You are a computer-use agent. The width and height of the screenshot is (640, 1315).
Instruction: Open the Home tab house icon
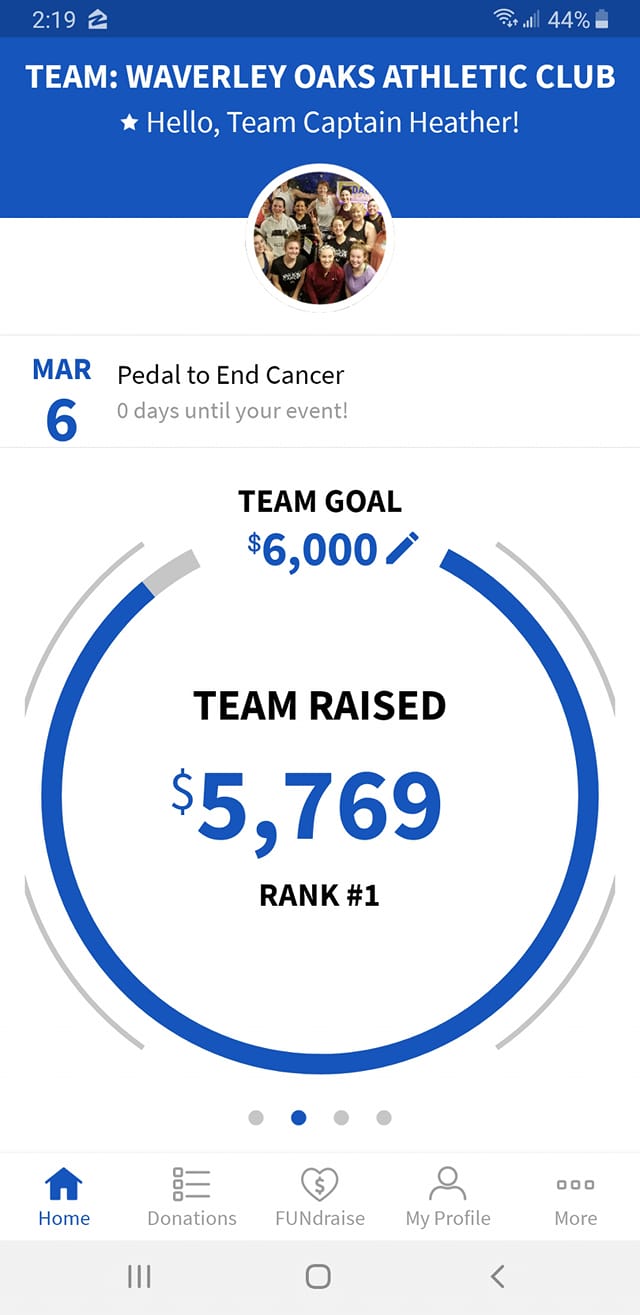64,1184
